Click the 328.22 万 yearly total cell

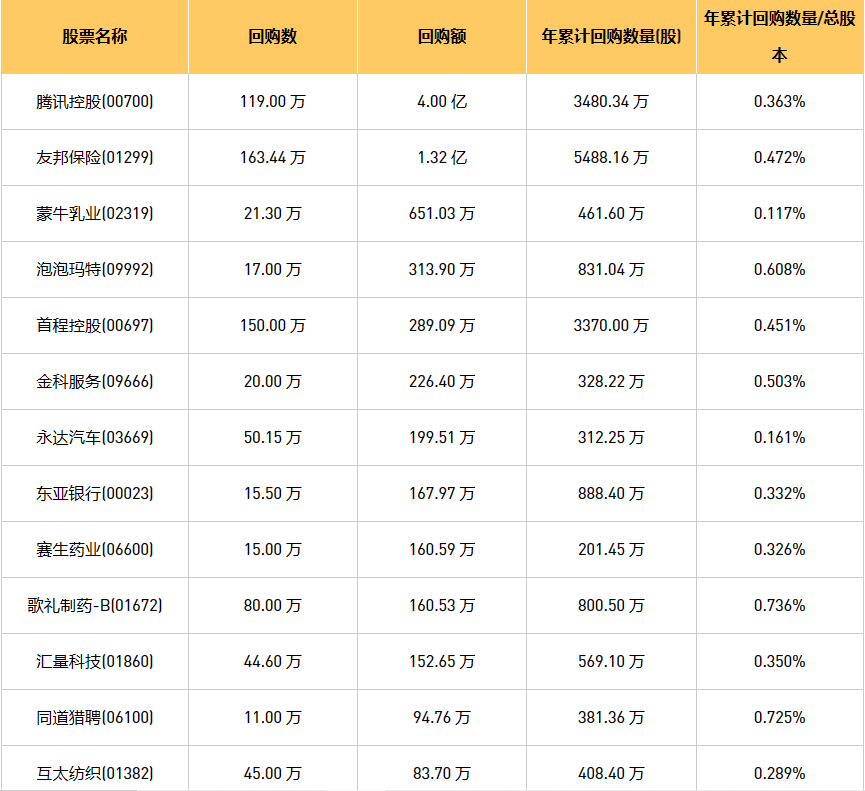pyautogui.click(x=611, y=382)
